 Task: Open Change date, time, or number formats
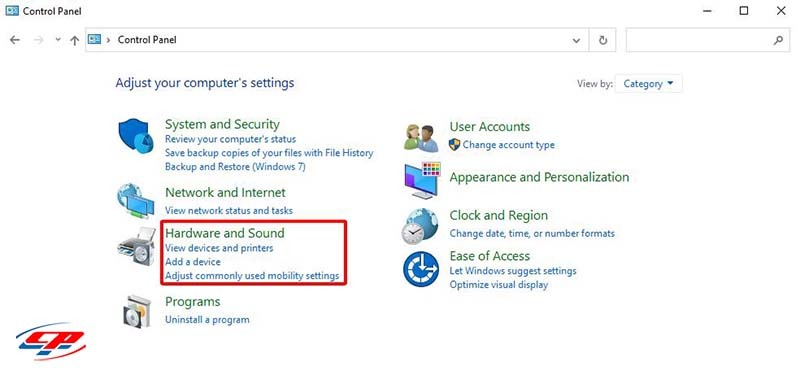(532, 234)
